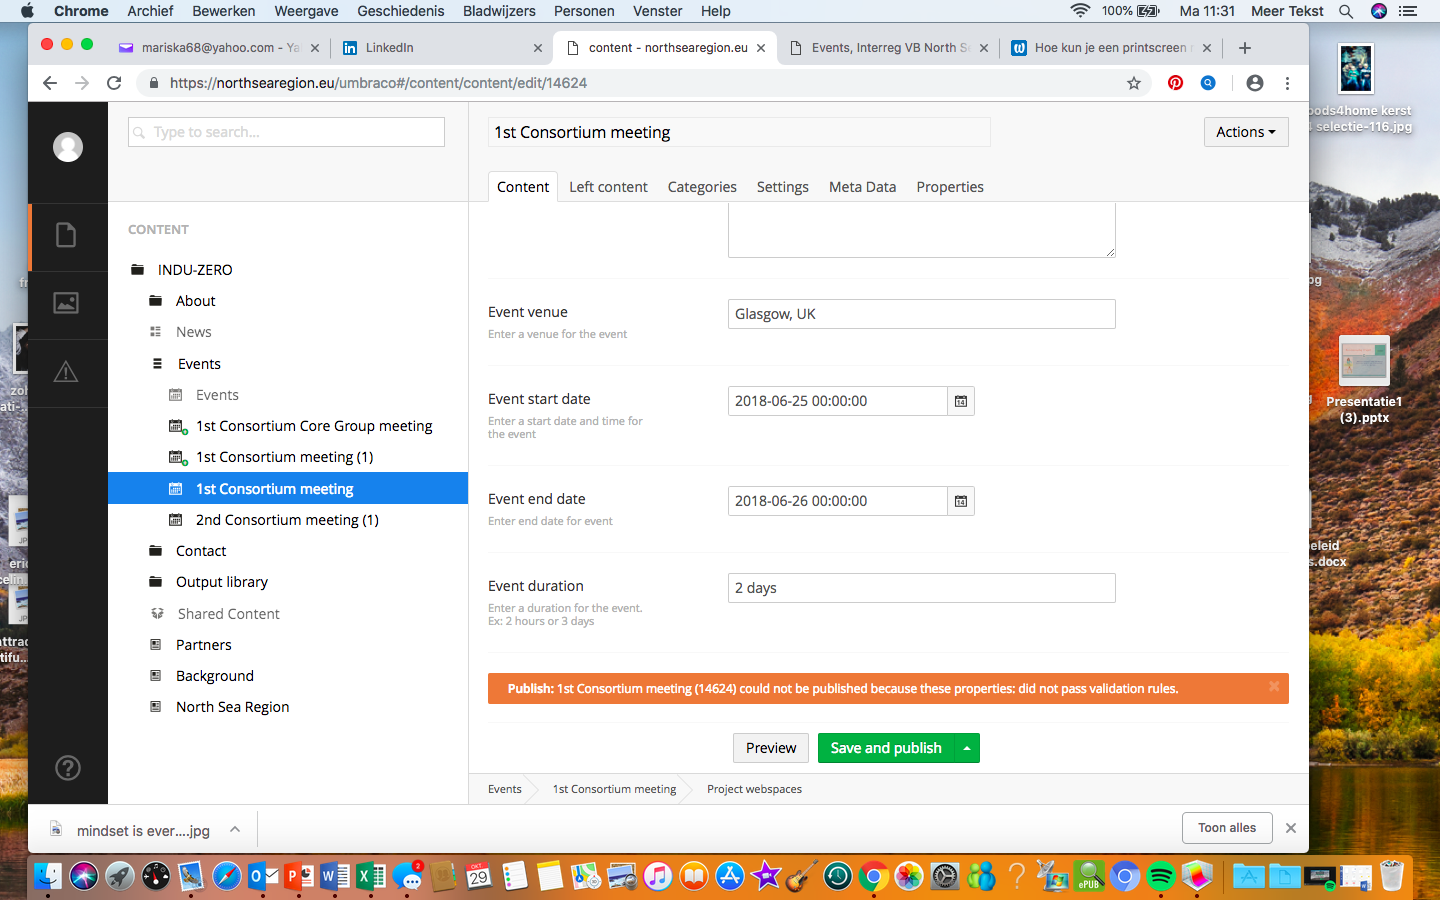Click the Event venue input field
1440x900 pixels.
pyautogui.click(x=921, y=314)
